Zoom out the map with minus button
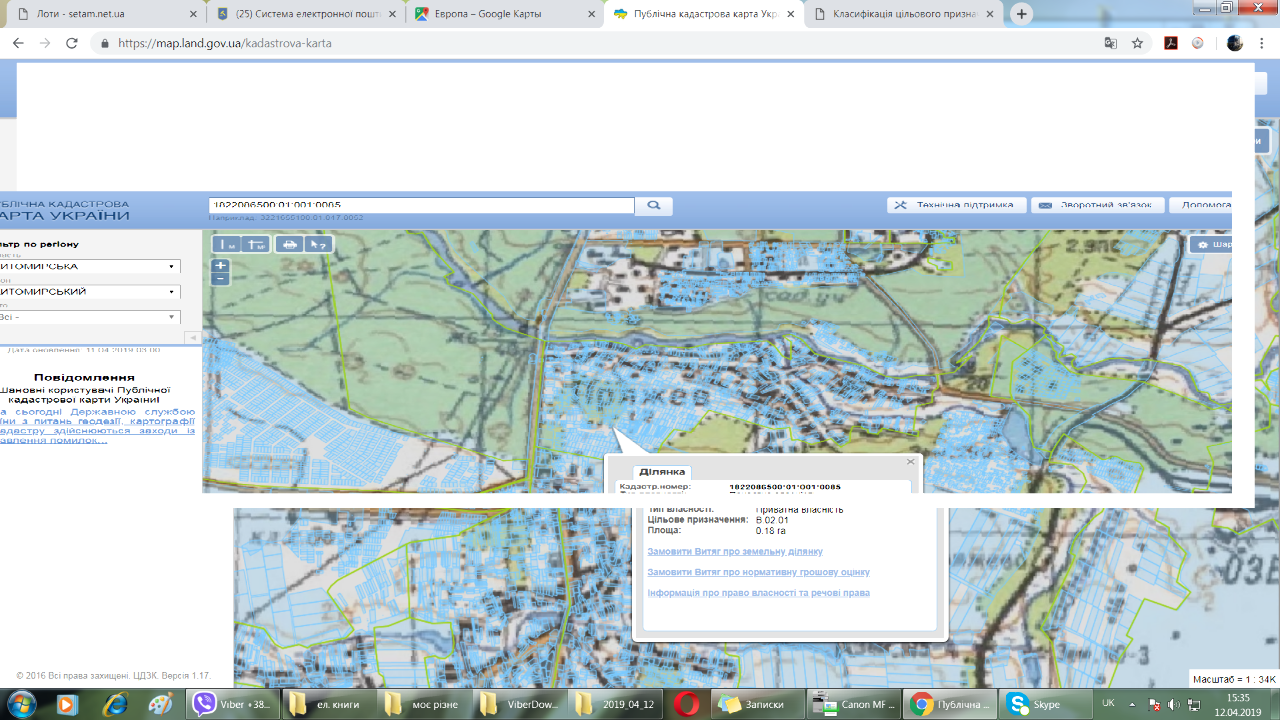This screenshot has width=1280, height=720. coord(220,279)
